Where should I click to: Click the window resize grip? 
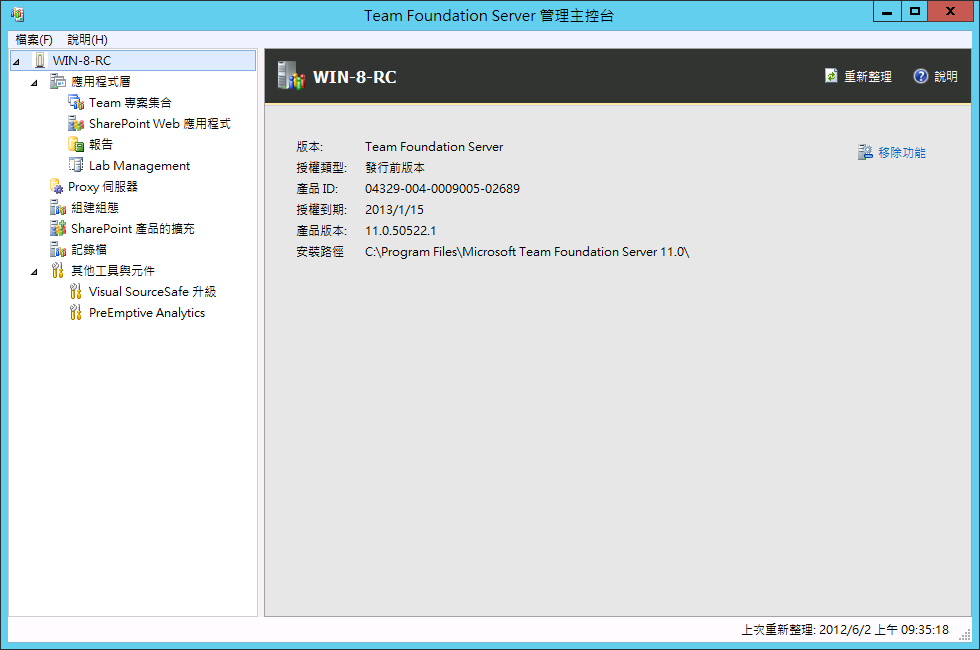[965, 635]
